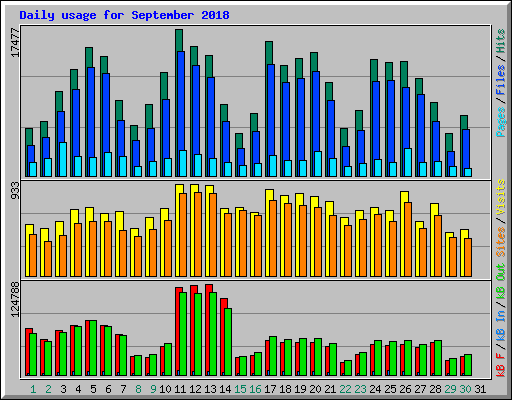
Task: Click day 1 on the x-axis
Action: click(x=33, y=389)
